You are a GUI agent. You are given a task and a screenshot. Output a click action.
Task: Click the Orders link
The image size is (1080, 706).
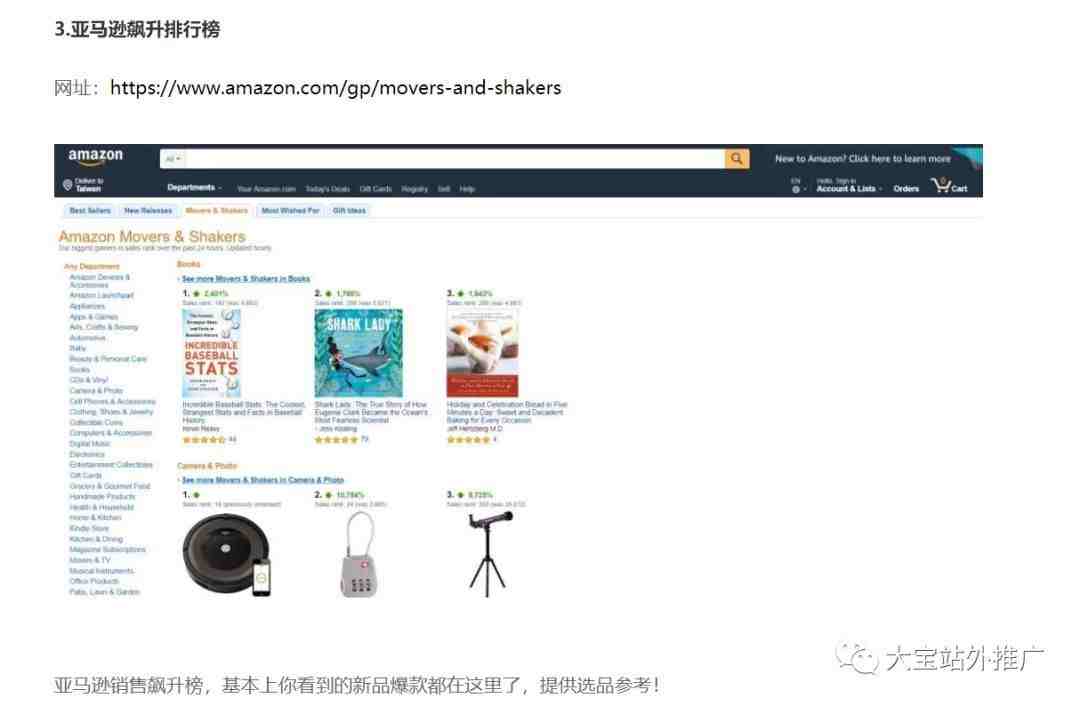point(906,188)
